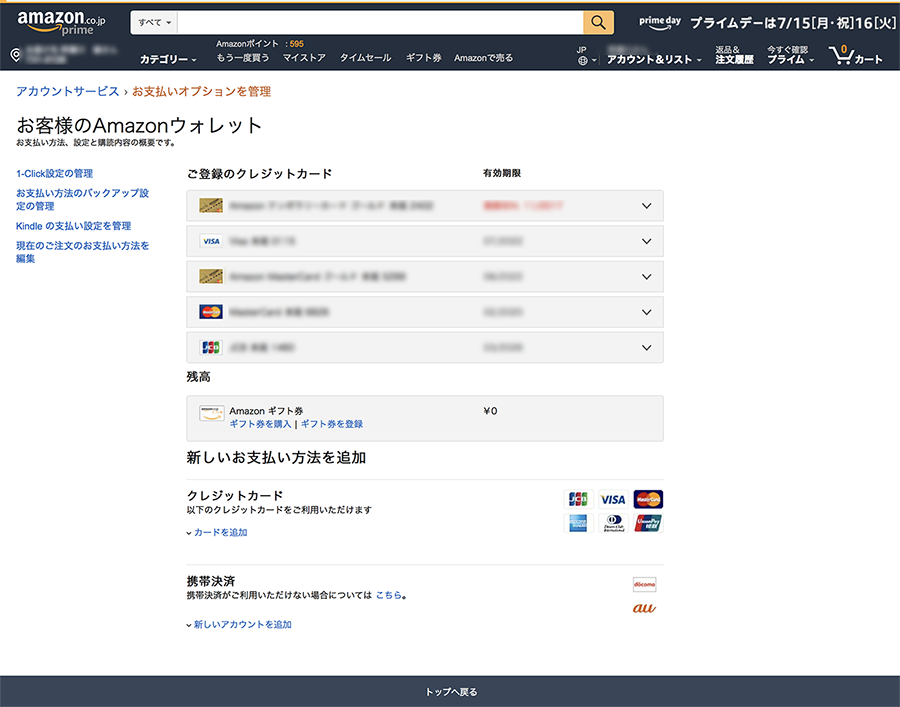Open the cart icon
Image resolution: width=900 pixels, height=707 pixels.
855,56
